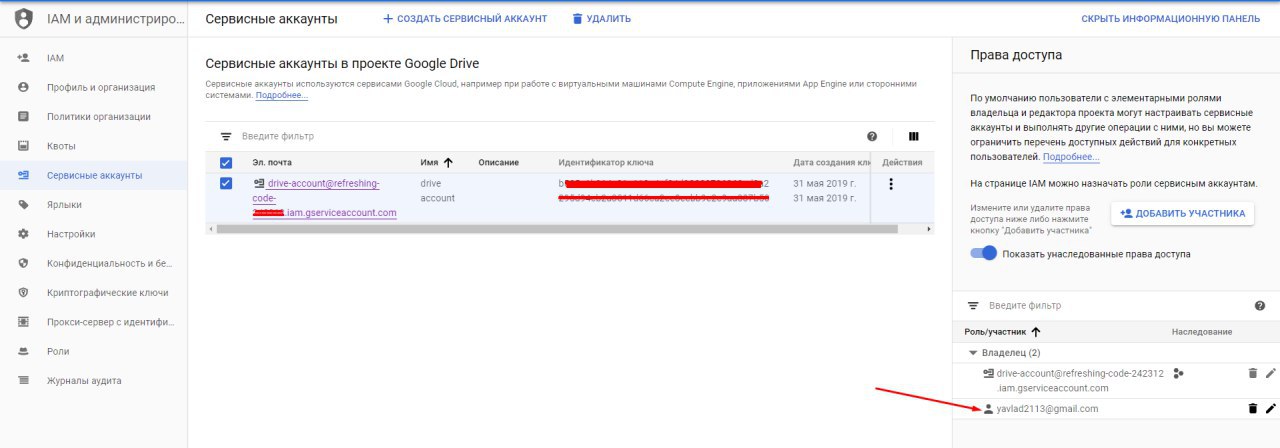Image resolution: width=1280 pixels, height=448 pixels.
Task: Click the filter icon above the table
Action: (226, 136)
